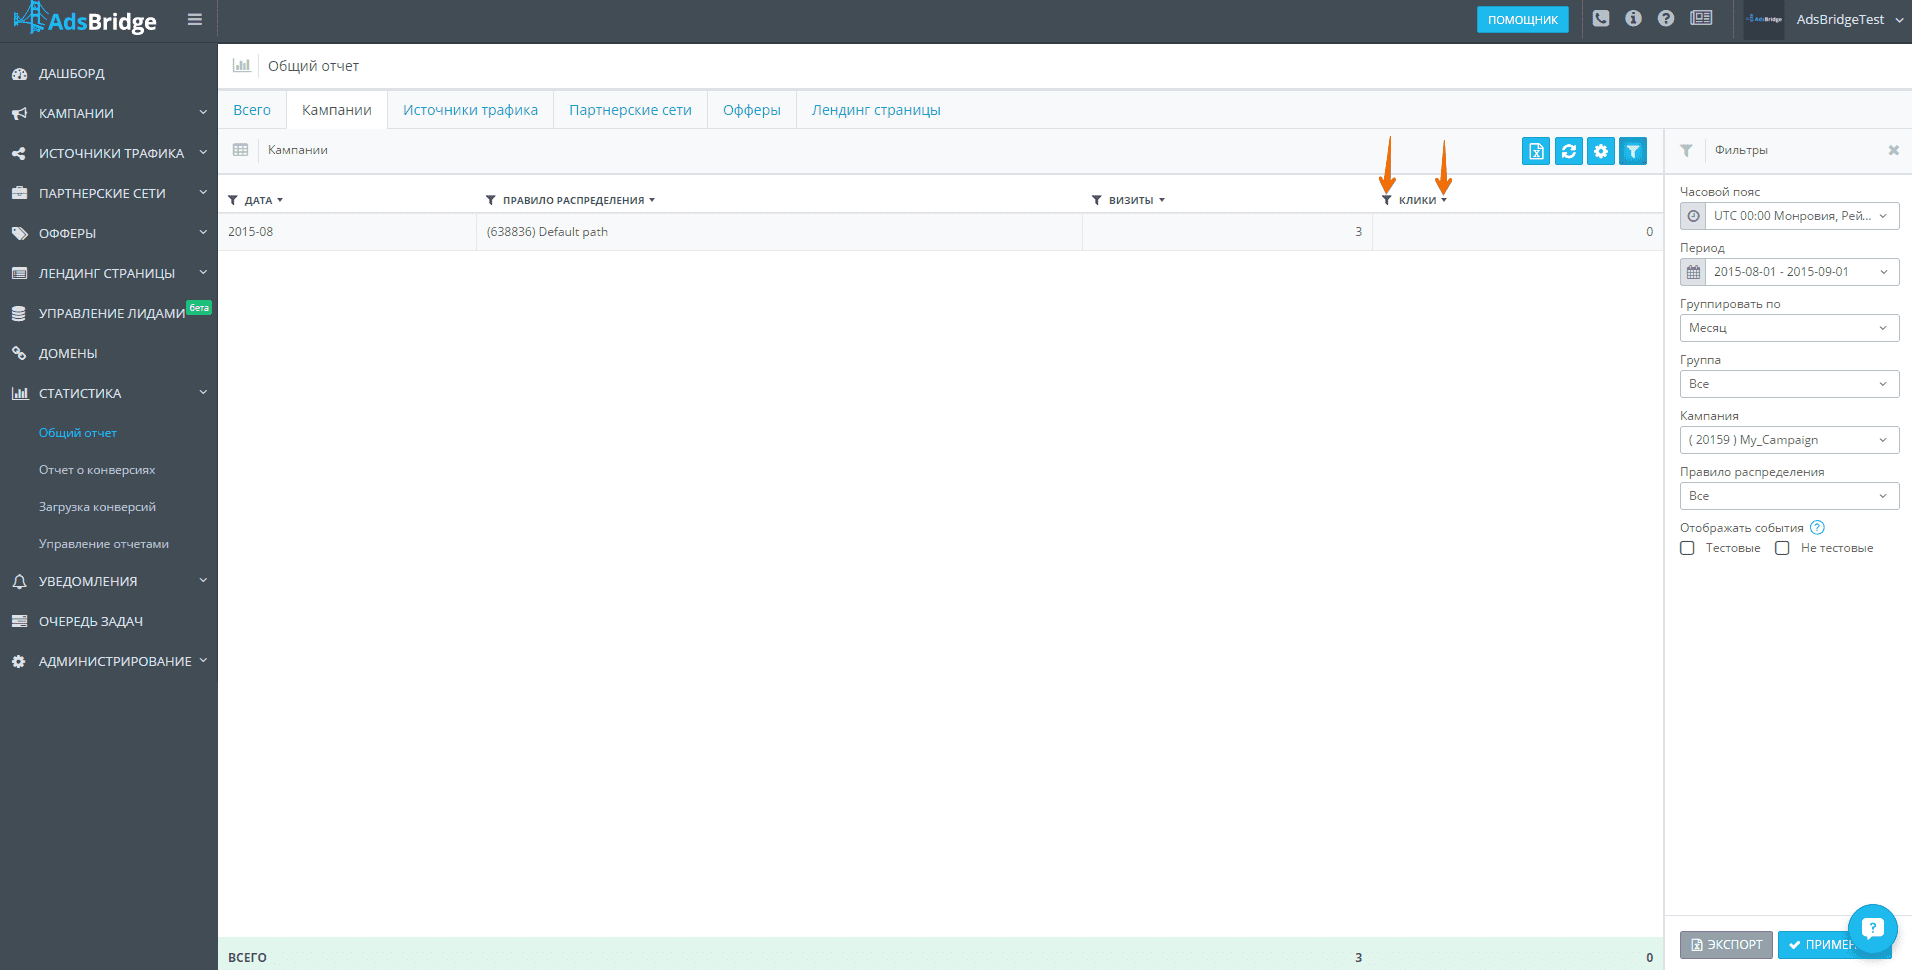The width and height of the screenshot is (1912, 970).
Task: Open Отчет о конверсиях in sidebar
Action: [97, 470]
